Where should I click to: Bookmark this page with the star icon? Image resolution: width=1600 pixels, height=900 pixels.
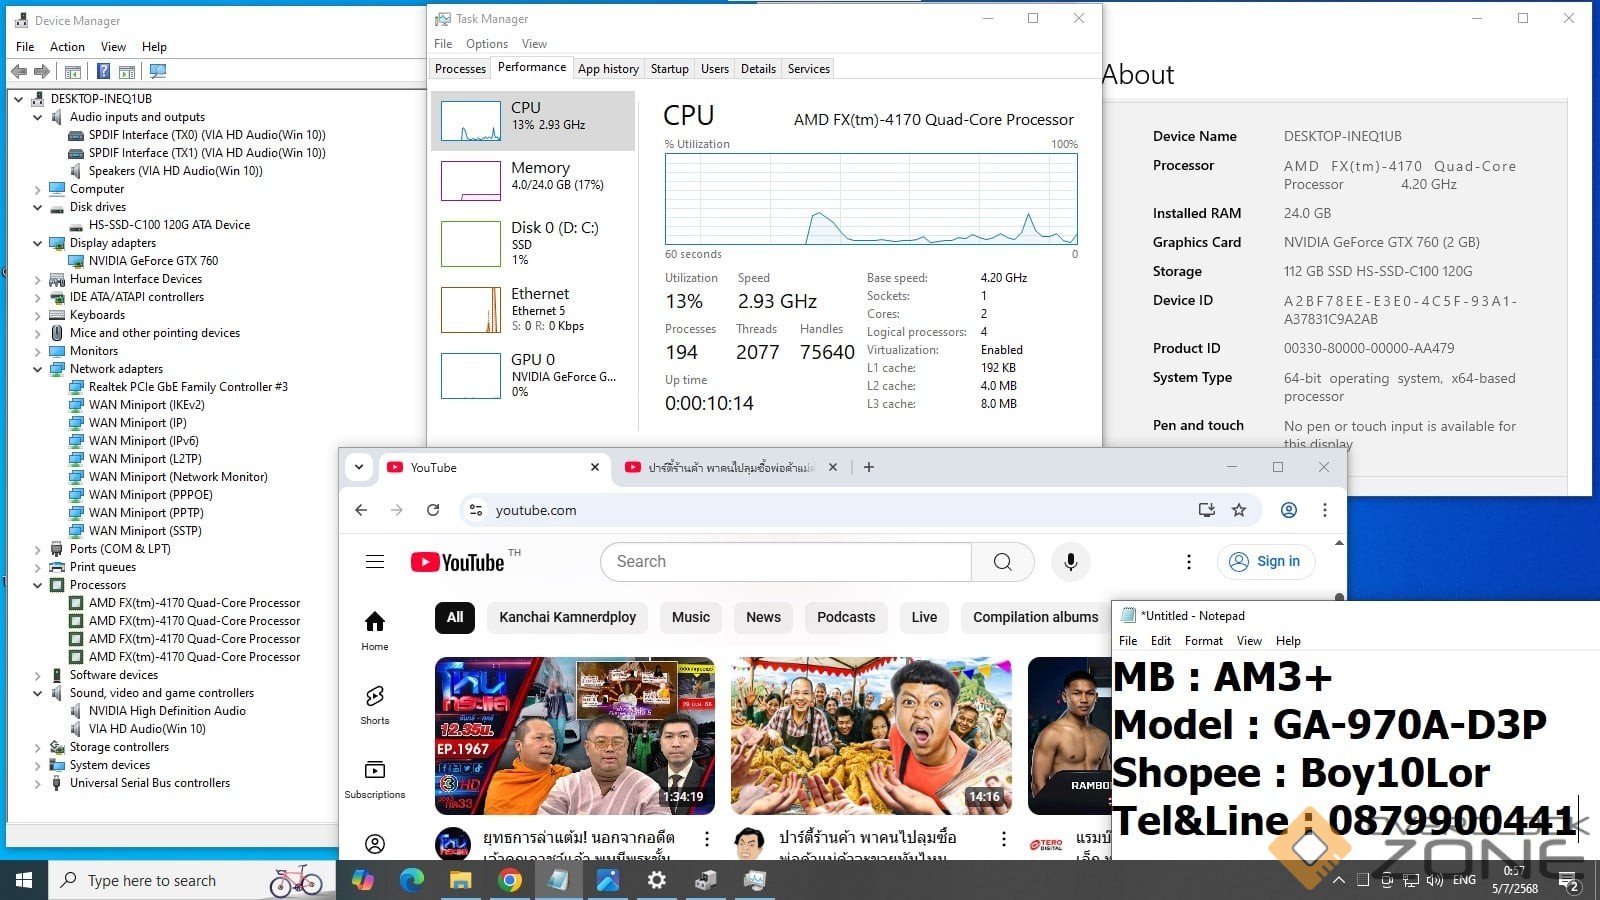coord(1239,510)
